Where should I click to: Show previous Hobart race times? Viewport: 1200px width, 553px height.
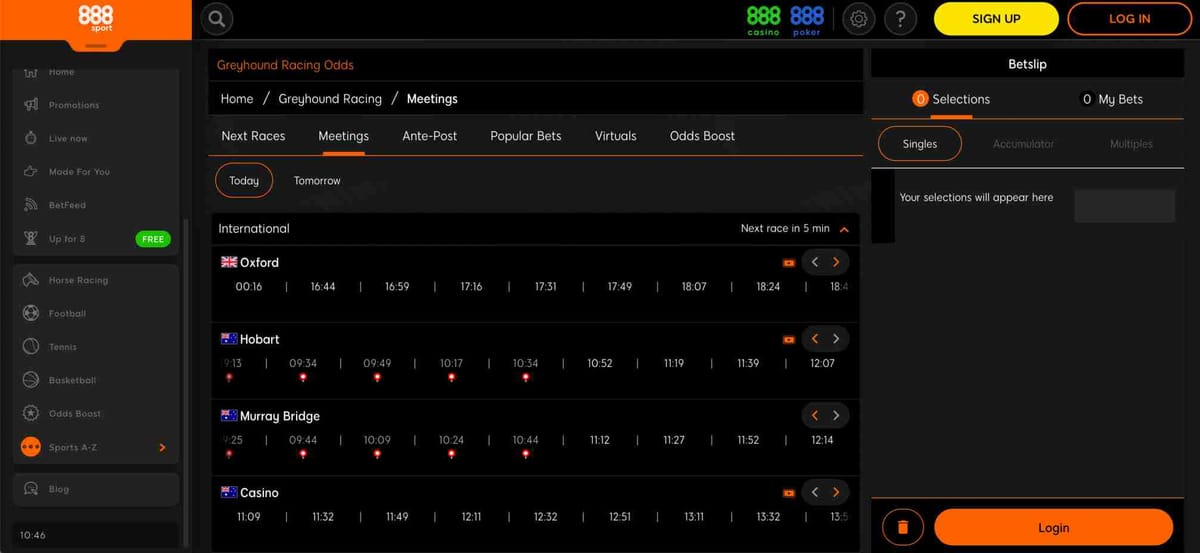(815, 339)
